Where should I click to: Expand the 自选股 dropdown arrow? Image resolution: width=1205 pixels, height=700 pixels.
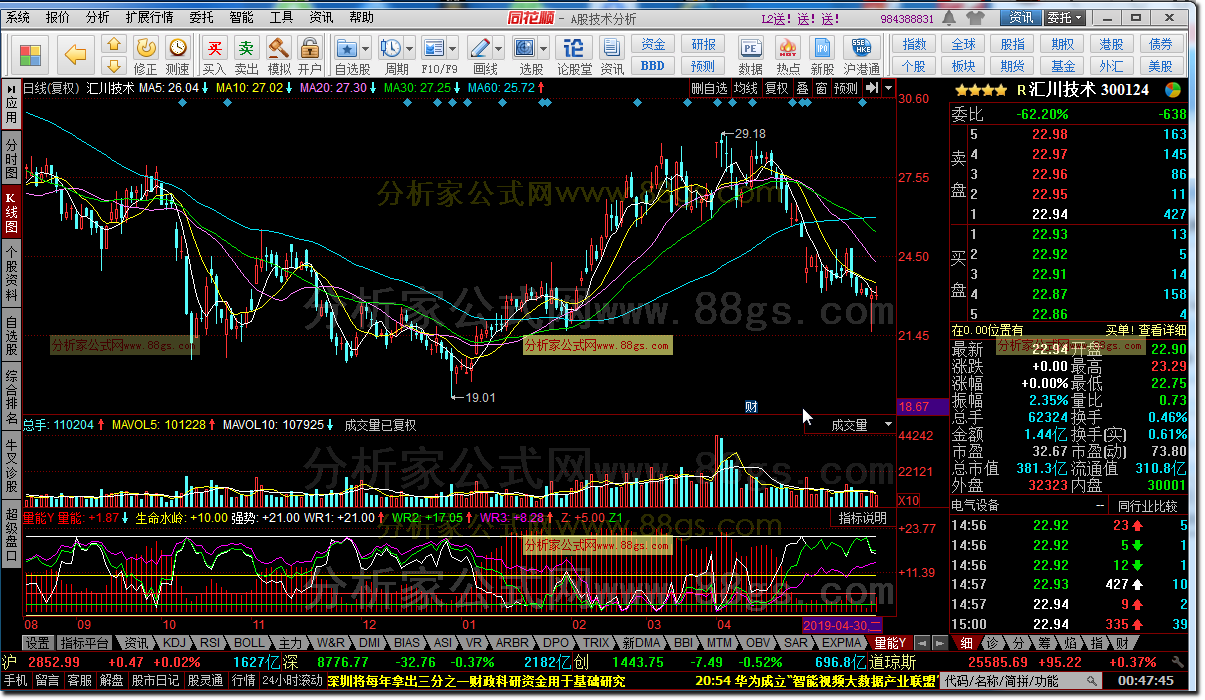366,48
